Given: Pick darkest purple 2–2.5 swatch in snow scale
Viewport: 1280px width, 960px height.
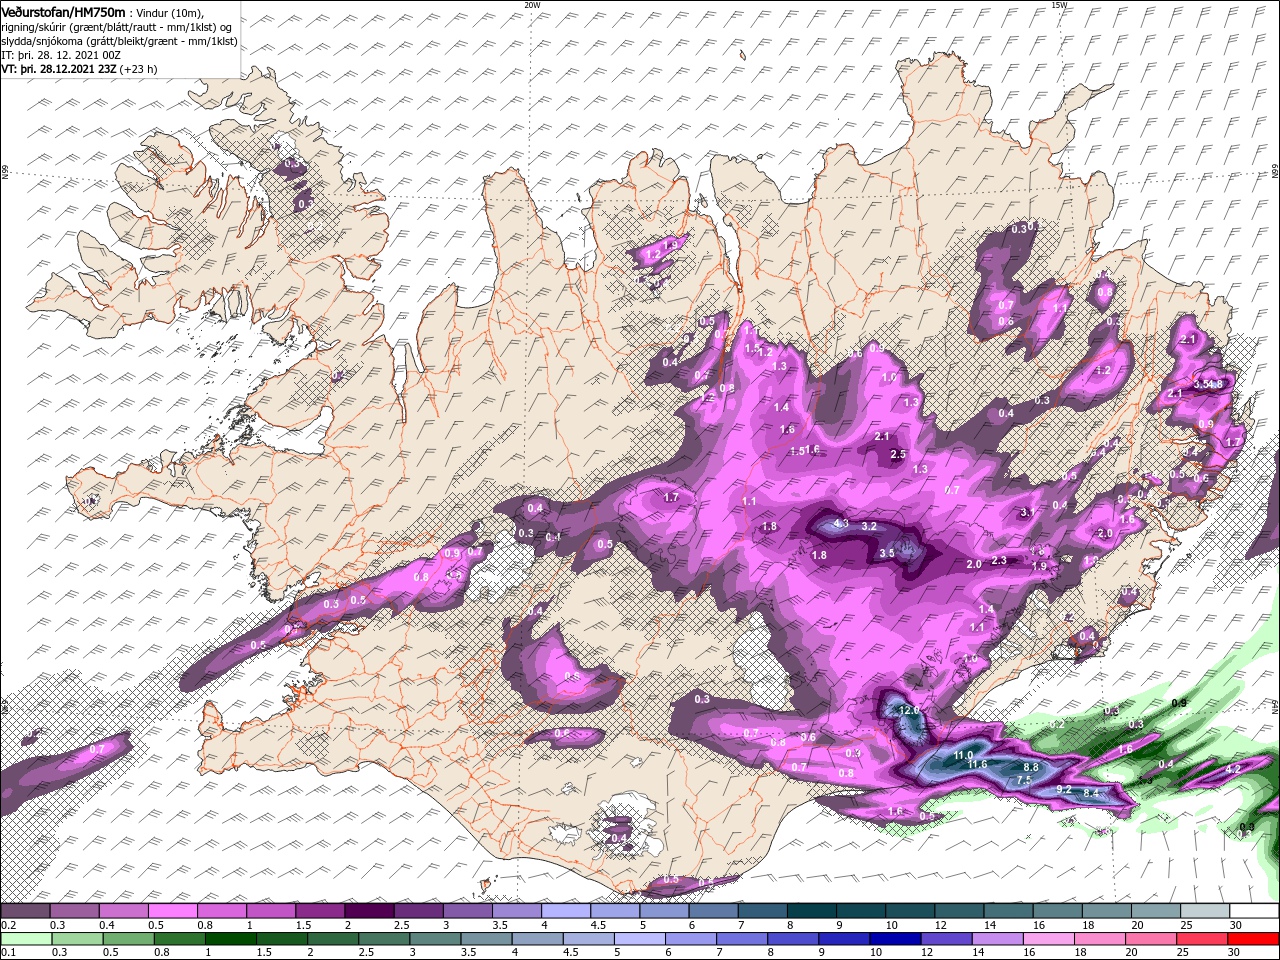Looking at the screenshot, I should [369, 911].
